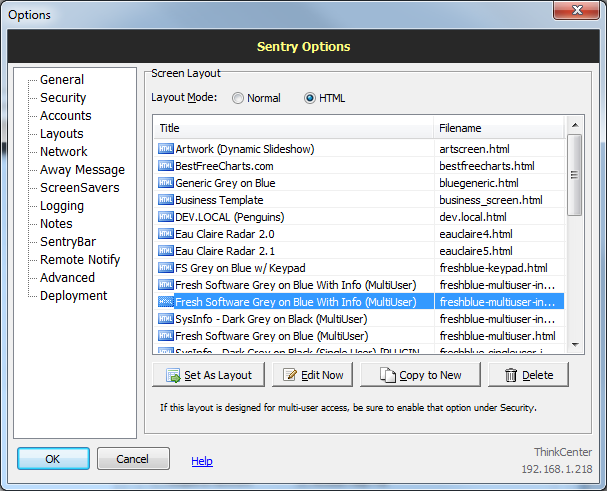Open the Deployment page
Screen dimensions: 607x491
73,295
